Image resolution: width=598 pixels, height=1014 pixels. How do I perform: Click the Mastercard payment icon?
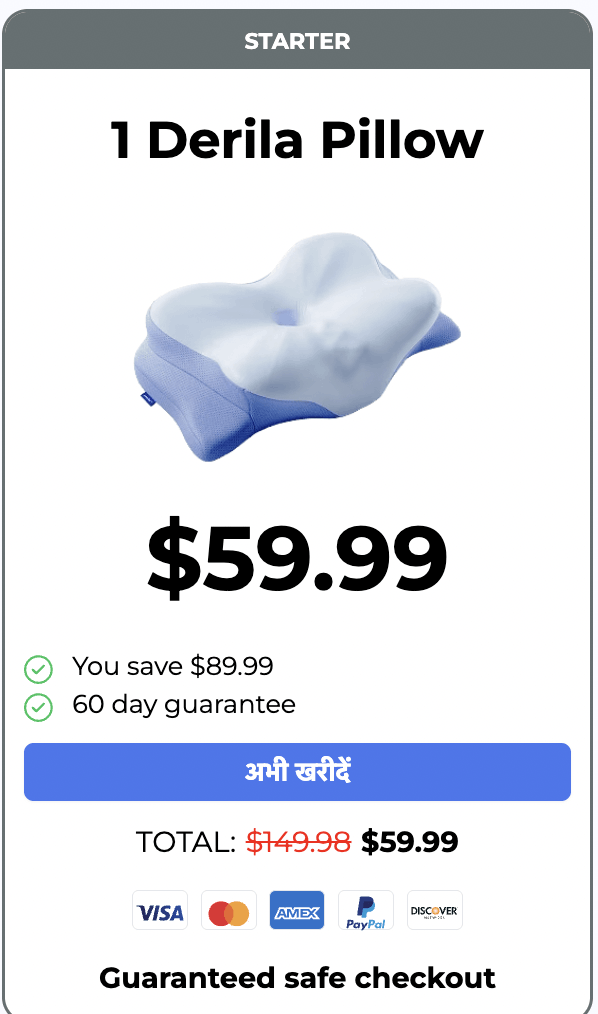228,910
